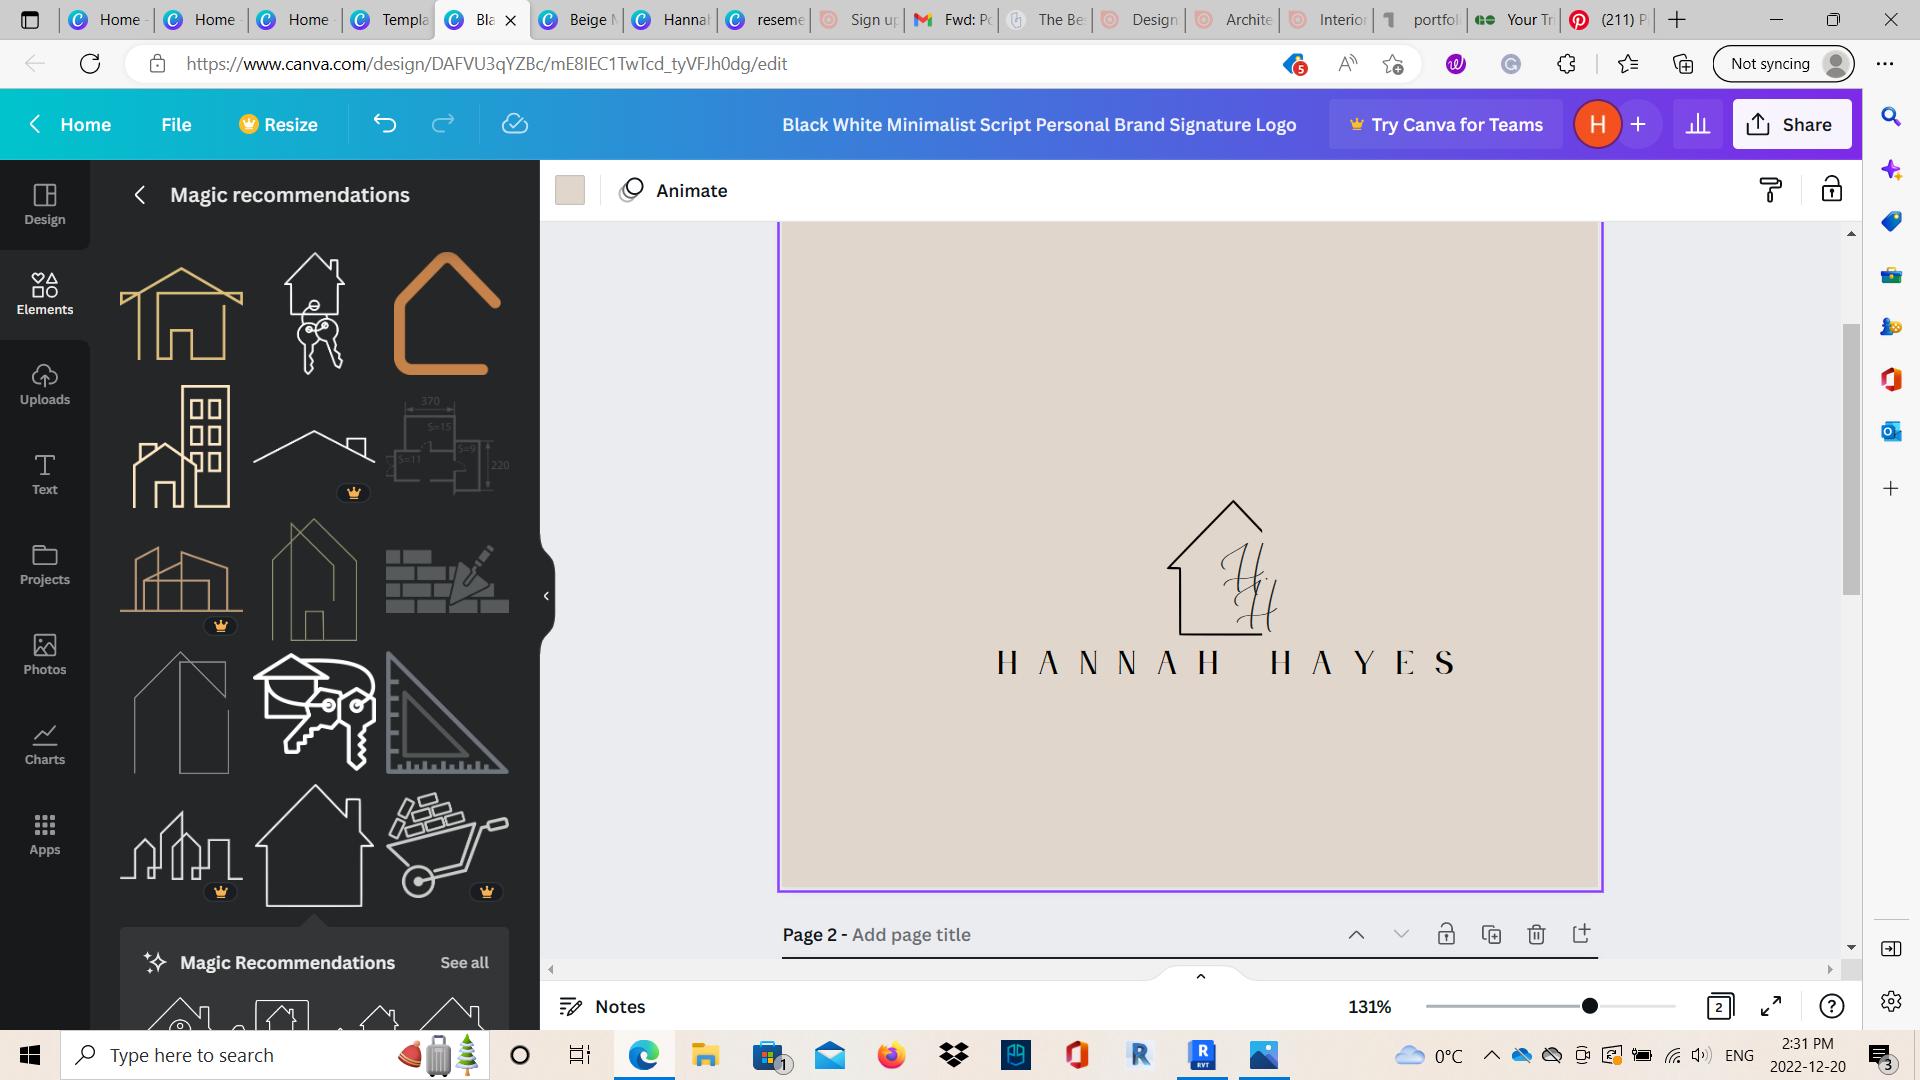
Task: Click See all Magic Recommendations
Action: [464, 962]
